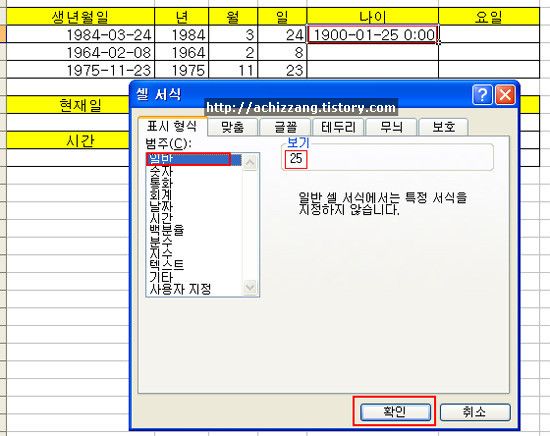Select cell showing 1900-01-25 0:00
Screen dimensions: 550x436
click(x=373, y=34)
